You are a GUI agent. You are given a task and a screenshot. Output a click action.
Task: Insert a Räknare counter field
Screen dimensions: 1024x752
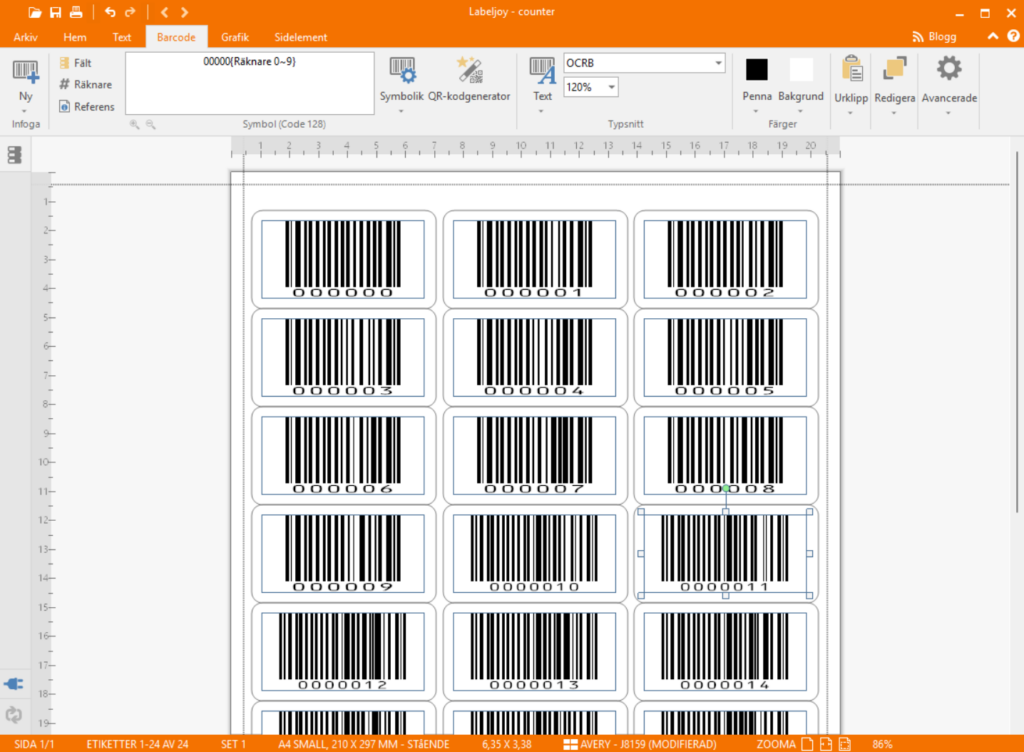pos(86,85)
